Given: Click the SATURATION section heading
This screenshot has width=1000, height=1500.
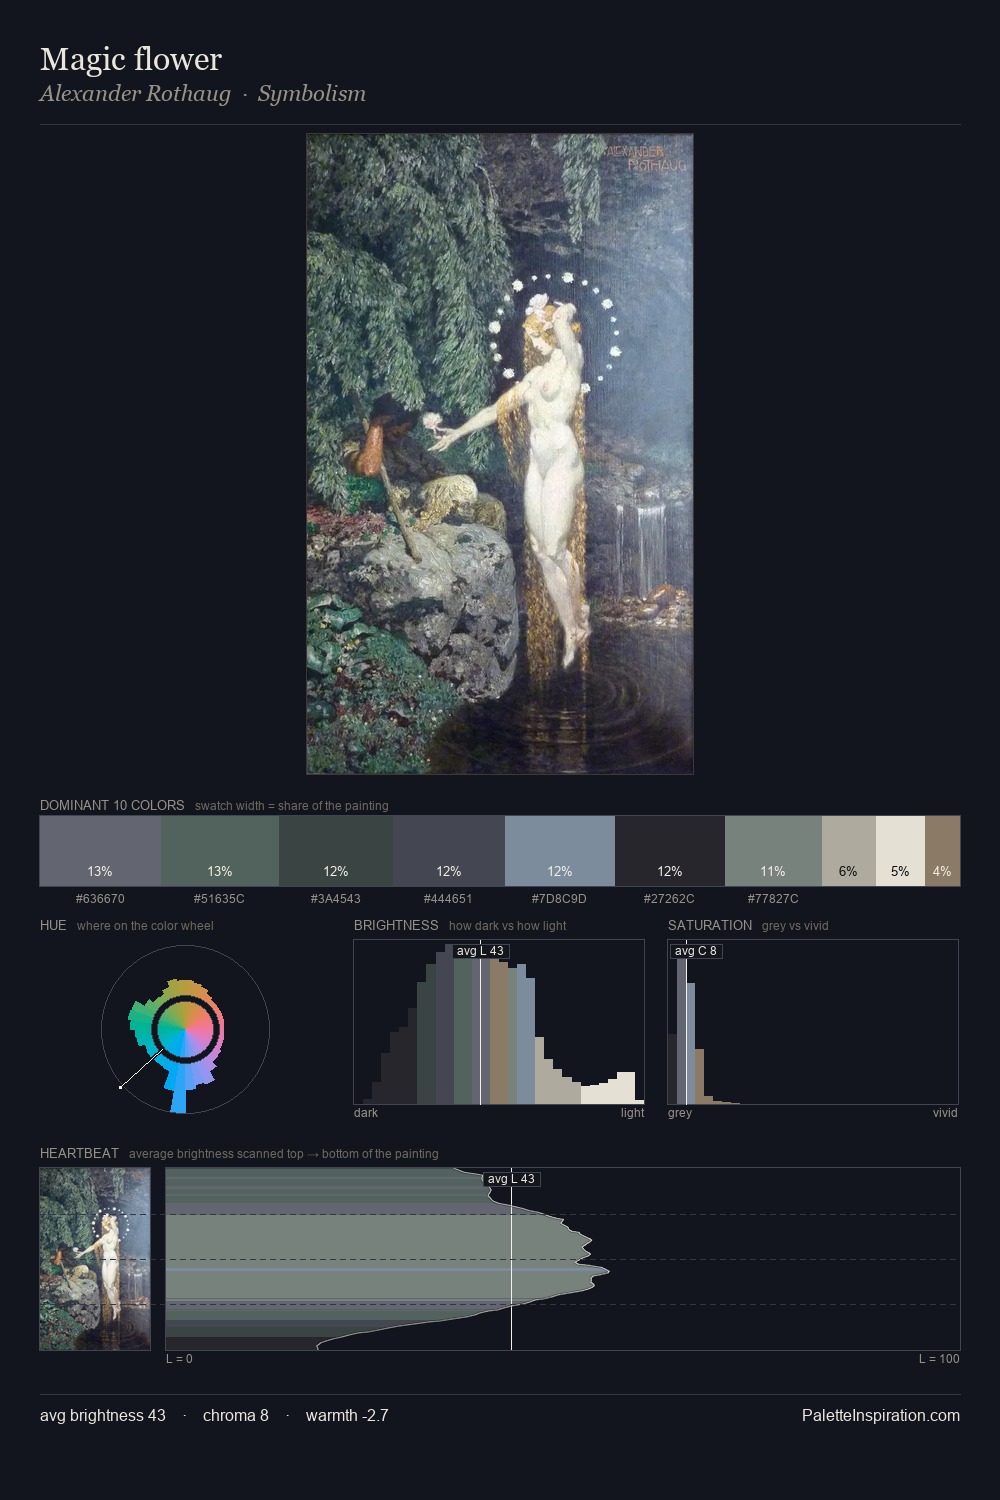Looking at the screenshot, I should coord(710,925).
